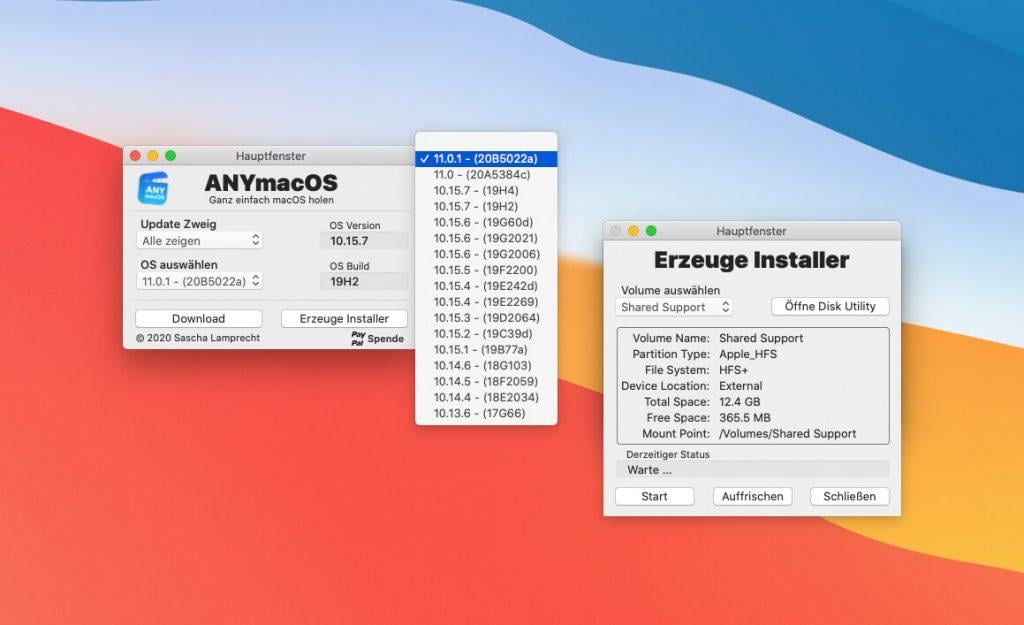The width and height of the screenshot is (1024, 625).
Task: Click the Mount Point value /Volumes/Shared Support
Action: click(788, 434)
